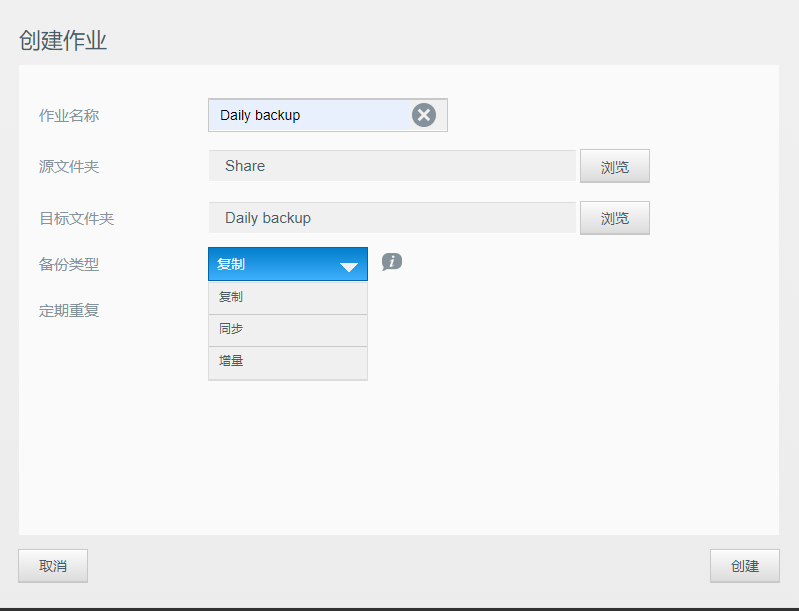Click the 备份类型 label

pyautogui.click(x=69, y=264)
